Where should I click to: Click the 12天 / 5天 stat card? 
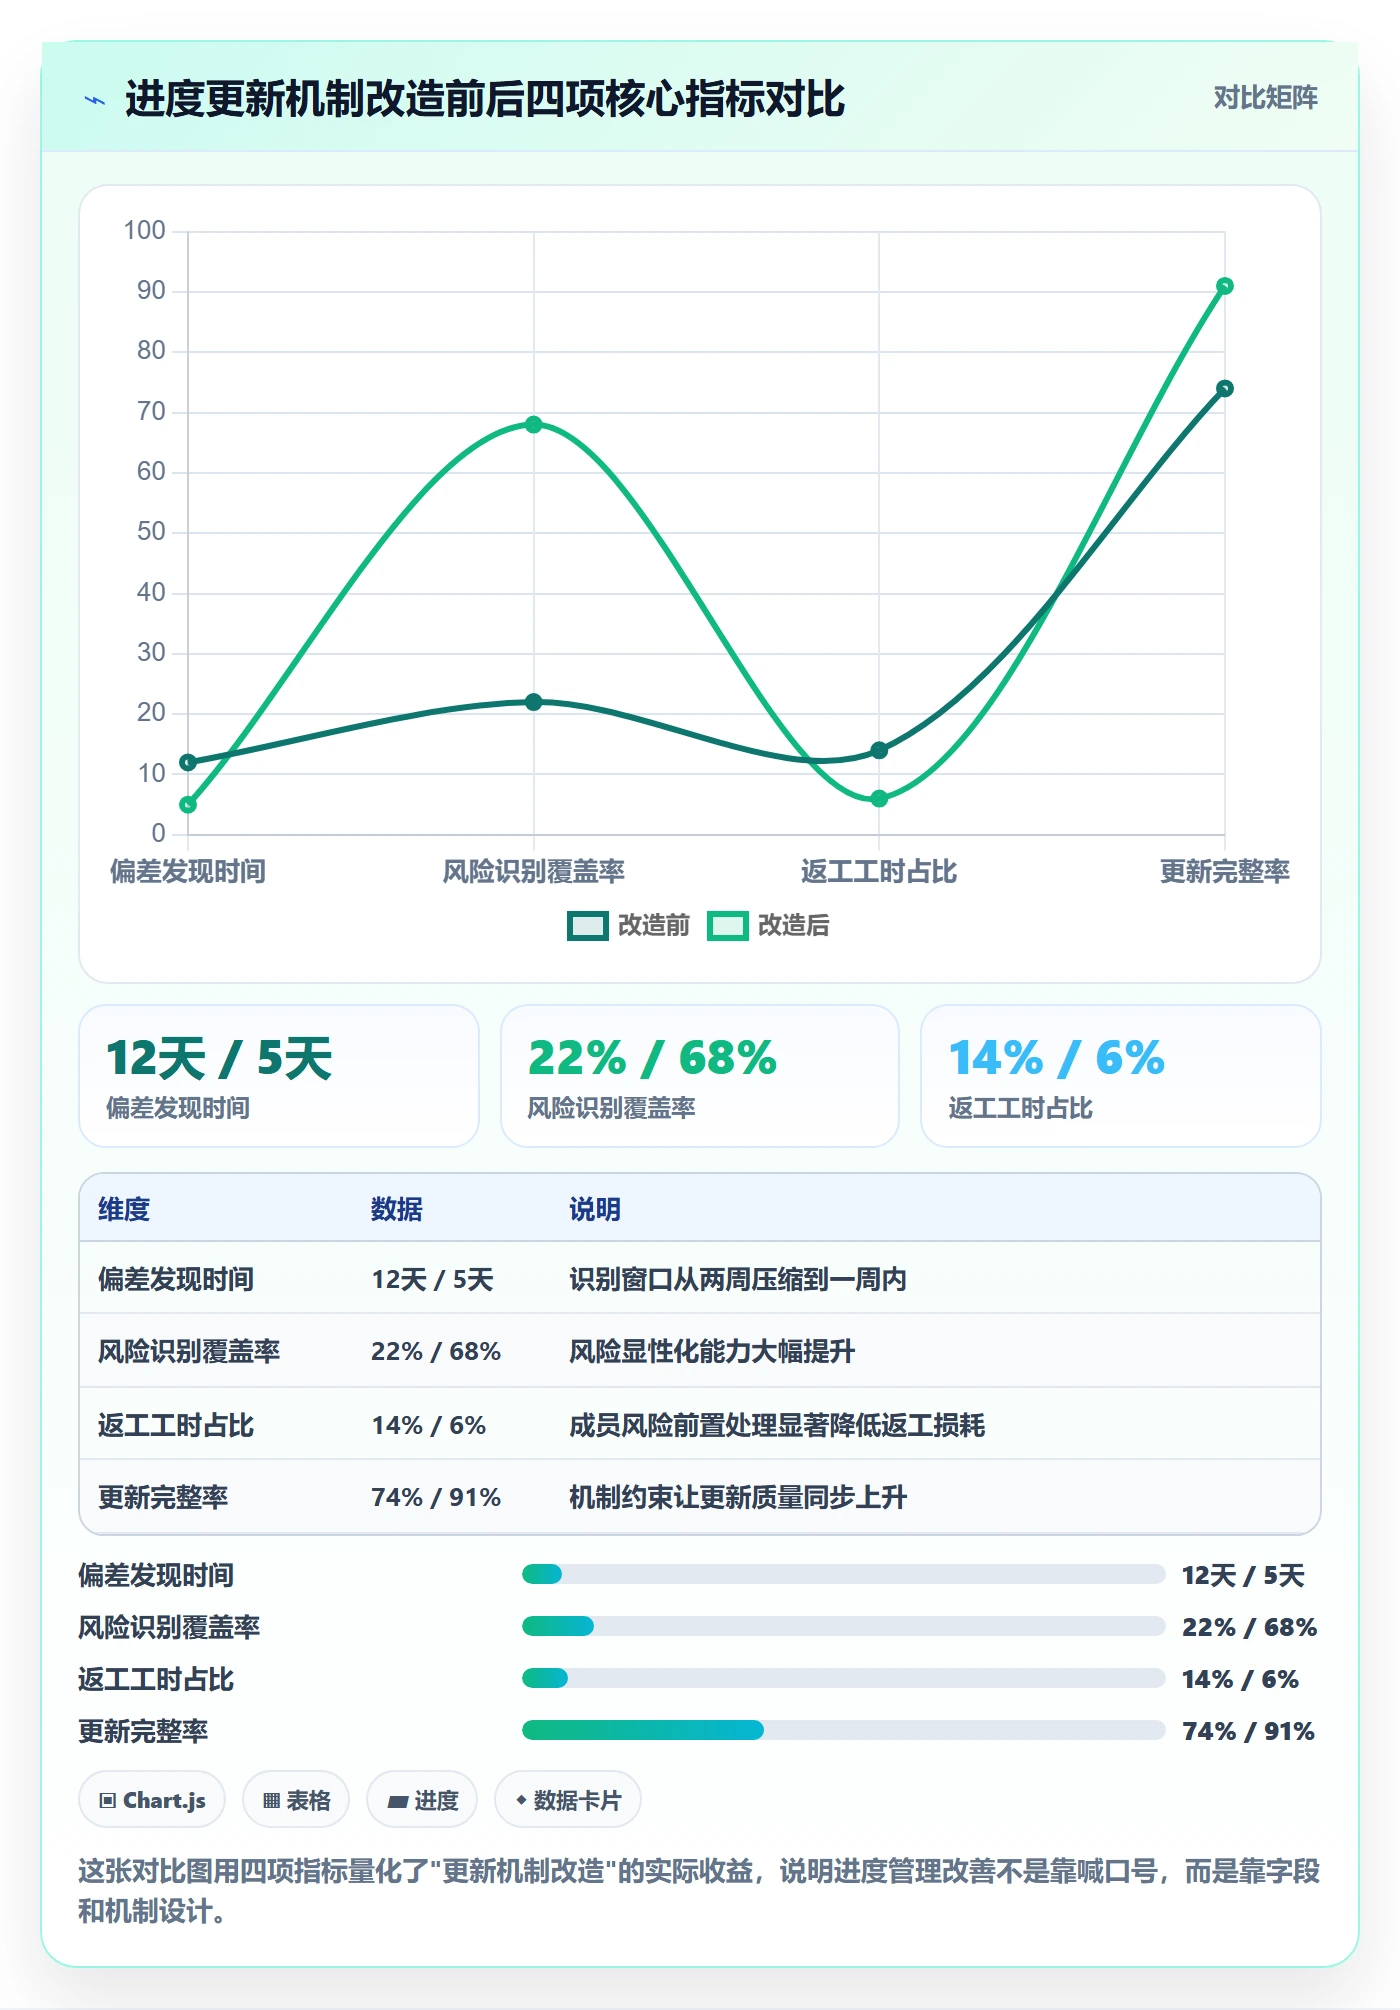pos(279,1076)
